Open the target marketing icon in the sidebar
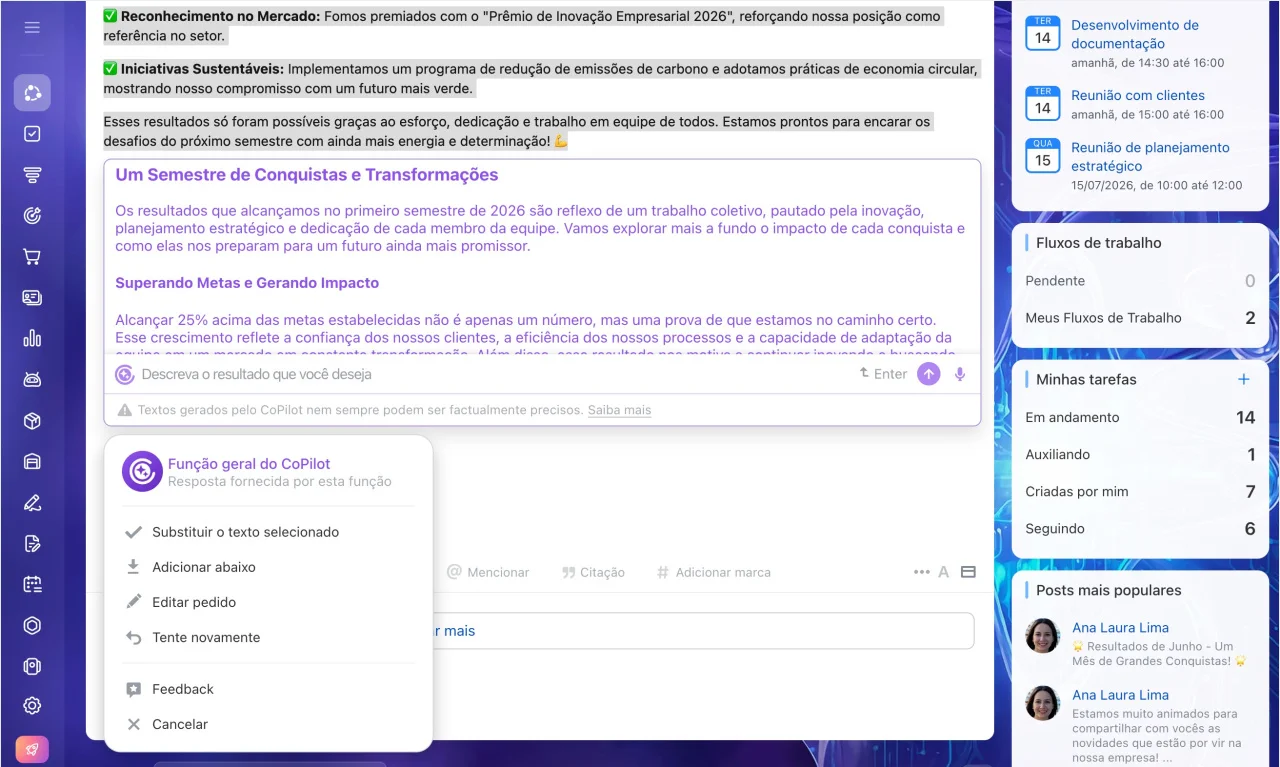This screenshot has height=767, width=1280. (32, 216)
